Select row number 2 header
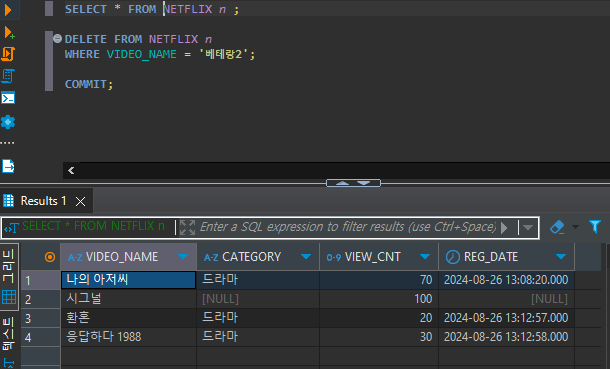 [40, 299]
